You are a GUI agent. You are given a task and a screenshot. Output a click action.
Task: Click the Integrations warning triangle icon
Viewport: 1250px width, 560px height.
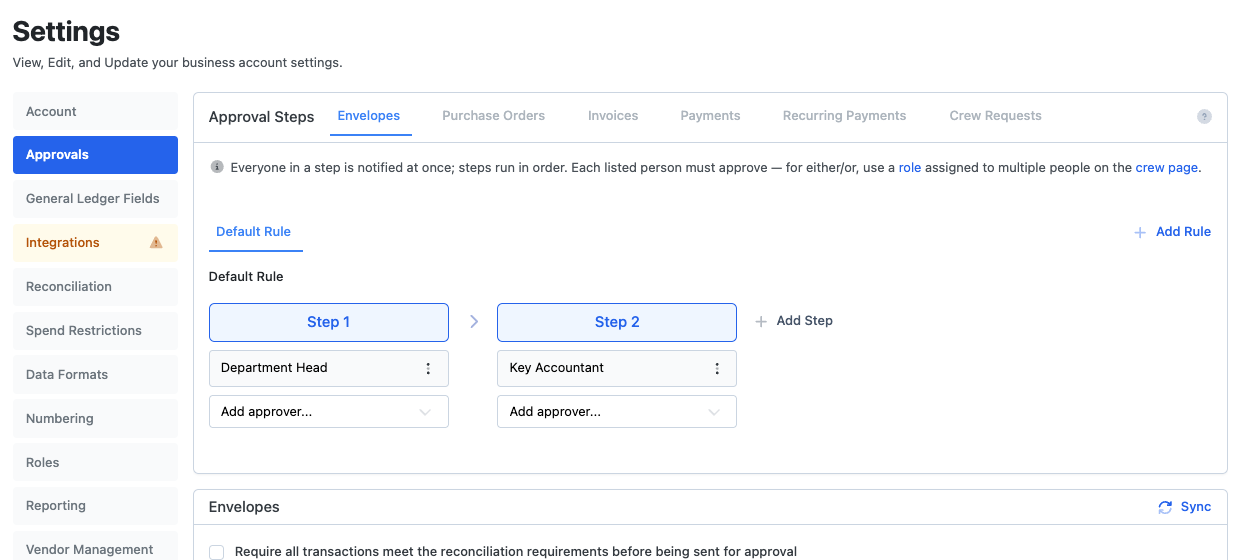[156, 242]
